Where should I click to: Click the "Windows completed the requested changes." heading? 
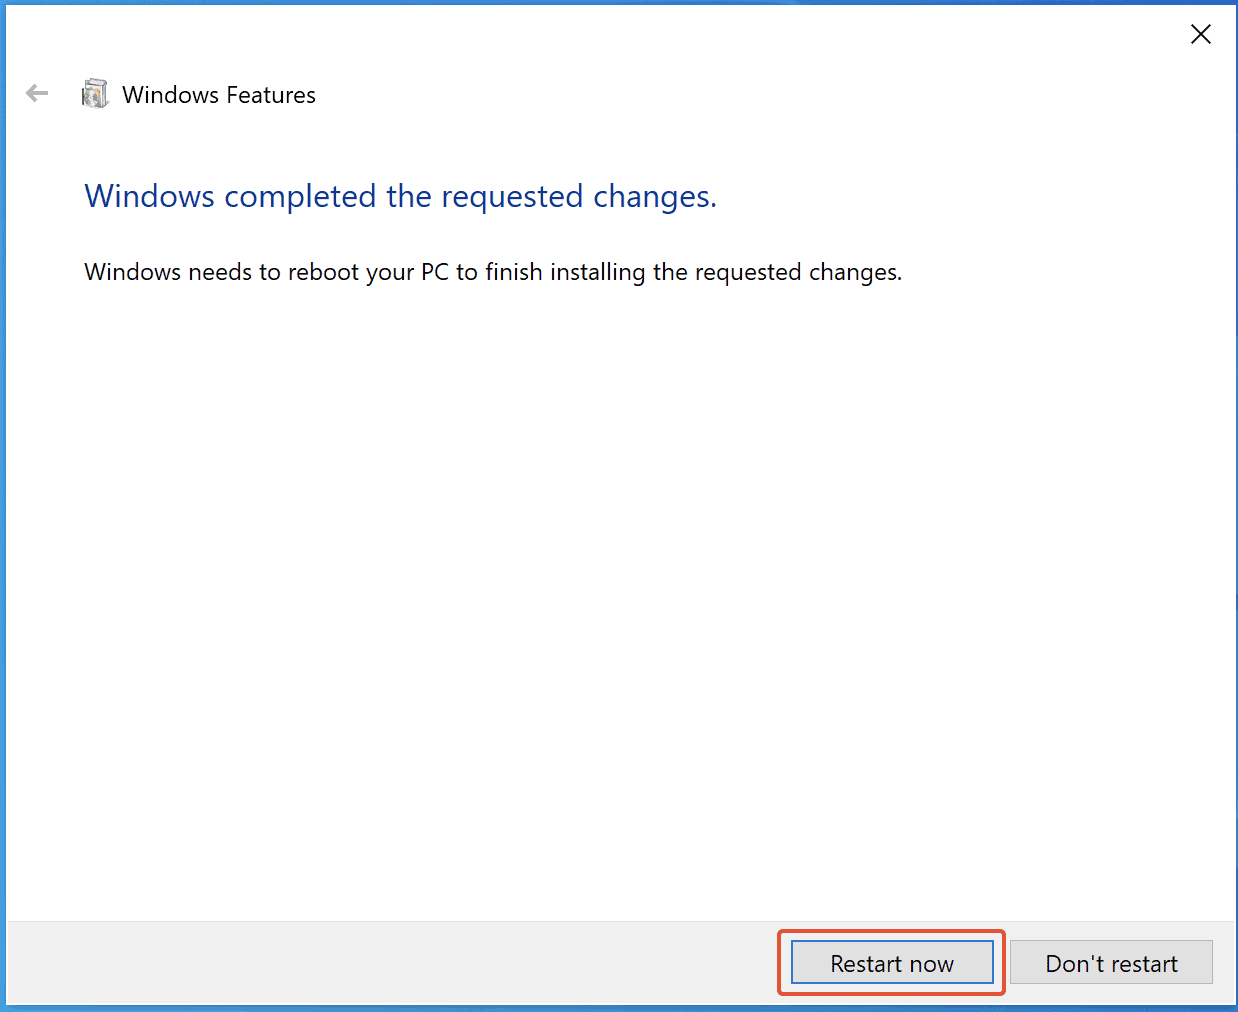click(401, 196)
